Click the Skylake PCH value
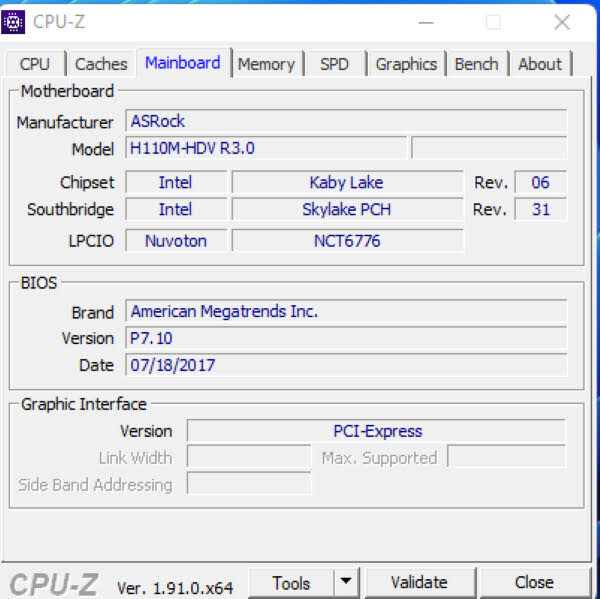Screen dimensions: 600x599 [x=347, y=209]
